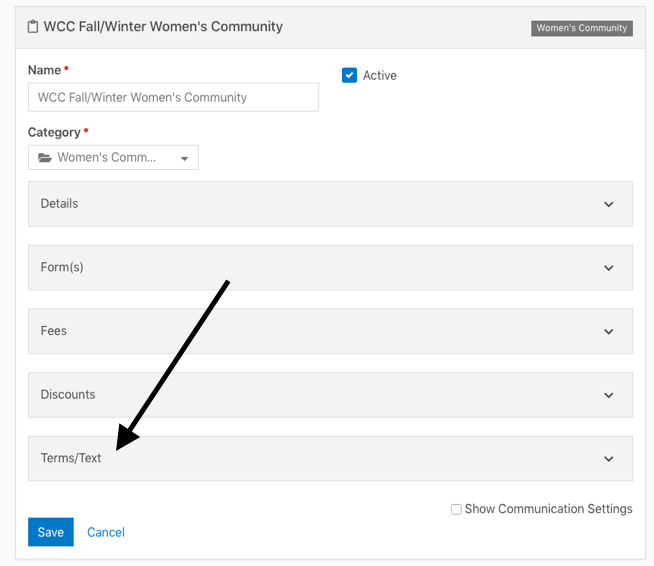Viewport: 654px width, 566px height.
Task: Click the page title WCC Fall/Winter Women's Community
Action: (x=163, y=27)
